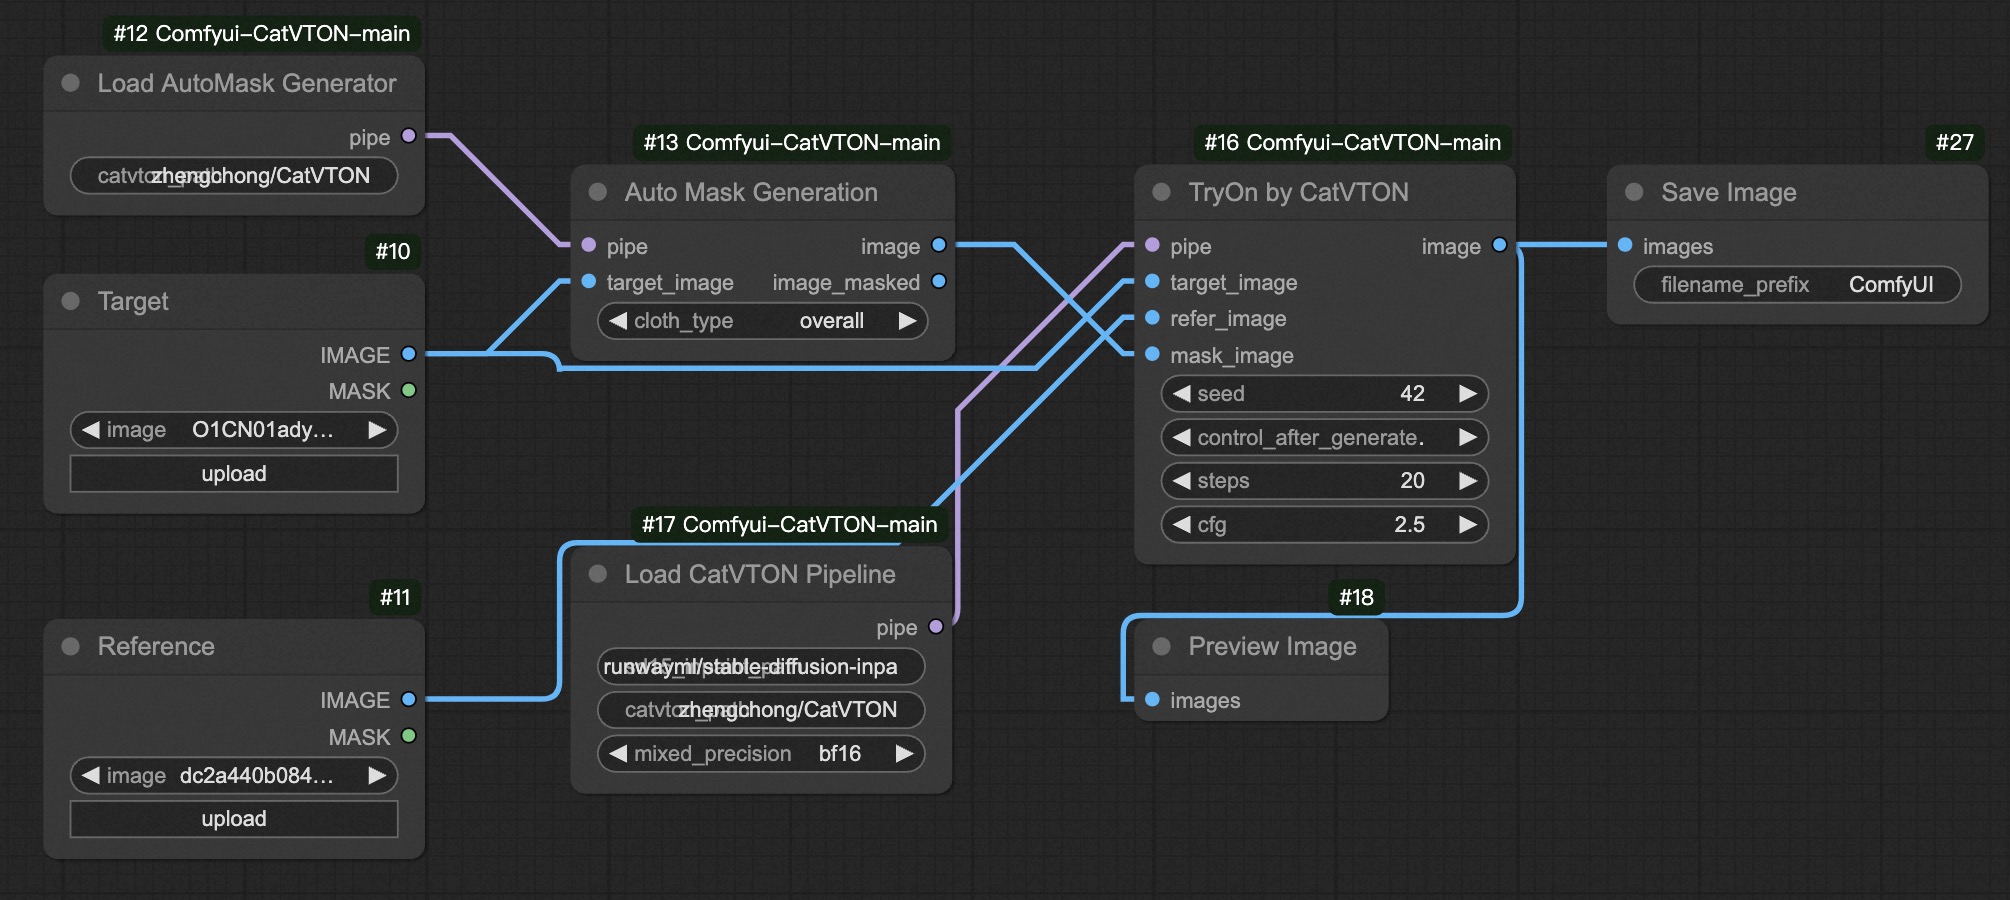
Task: Click the pipe output port on Load CatVTON Pipeline
Action: [936, 627]
